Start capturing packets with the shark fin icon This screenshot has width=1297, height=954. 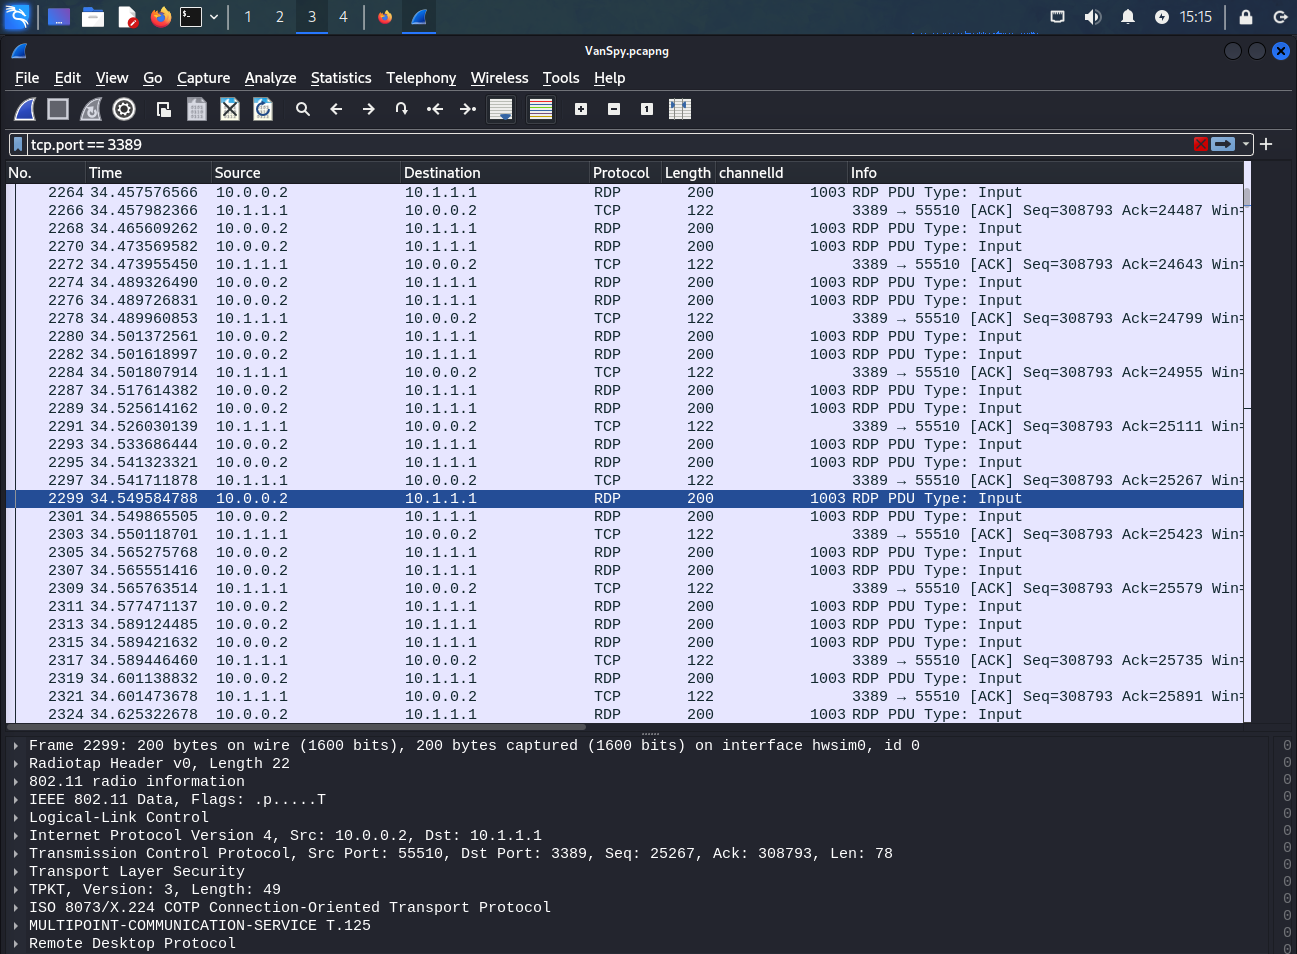pyautogui.click(x=25, y=109)
